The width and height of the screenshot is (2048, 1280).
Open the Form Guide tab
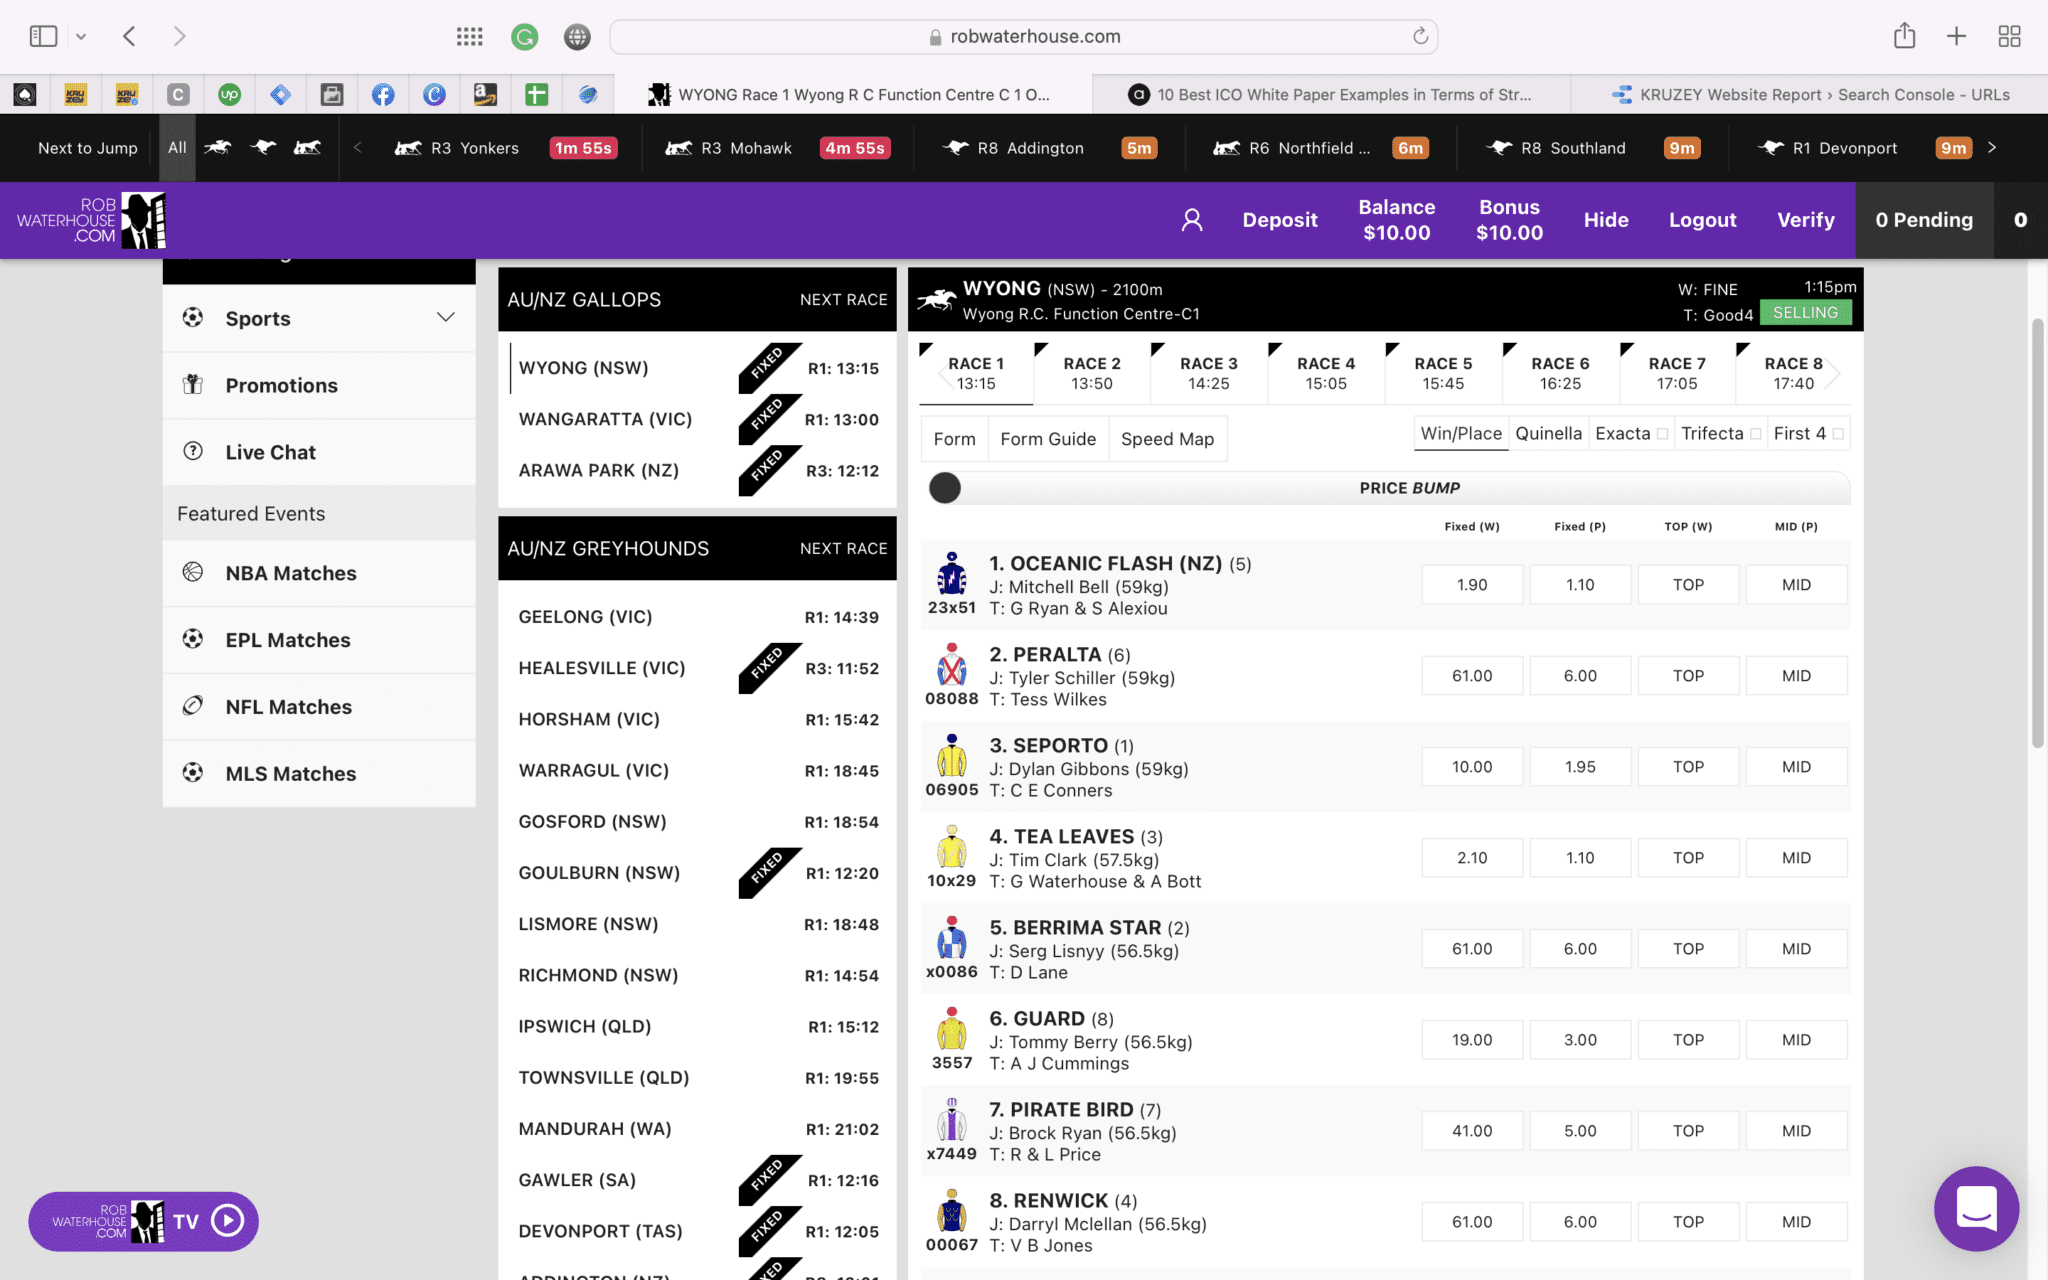[x=1048, y=439]
